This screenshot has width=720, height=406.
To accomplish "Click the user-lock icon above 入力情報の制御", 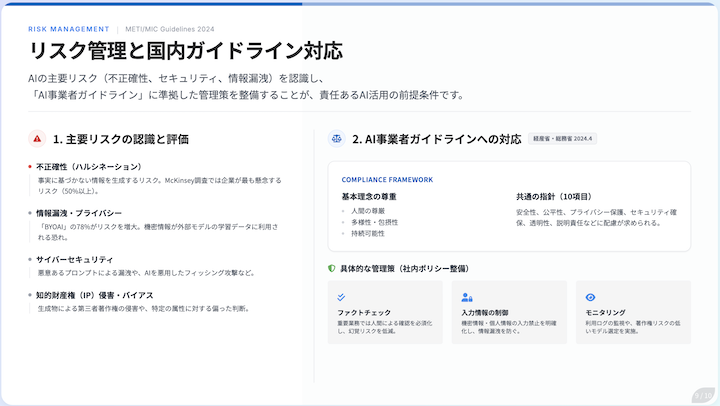I will point(467,297).
